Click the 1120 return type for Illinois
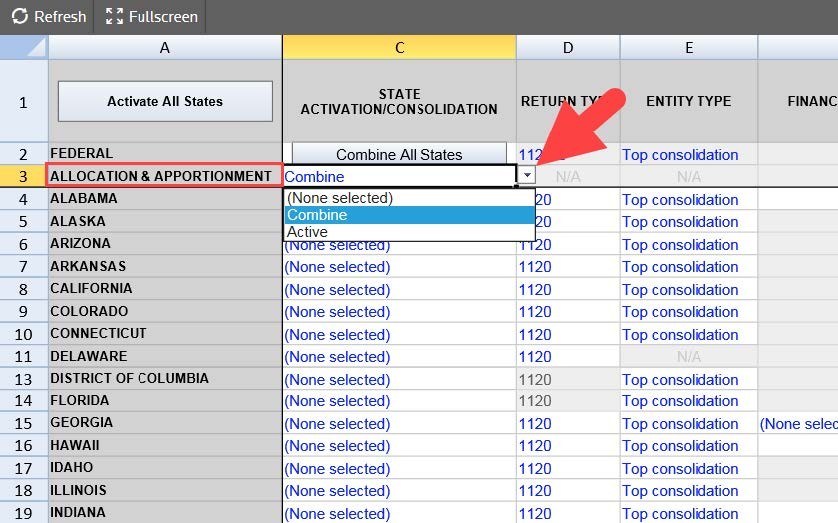838x523 pixels. (x=535, y=491)
